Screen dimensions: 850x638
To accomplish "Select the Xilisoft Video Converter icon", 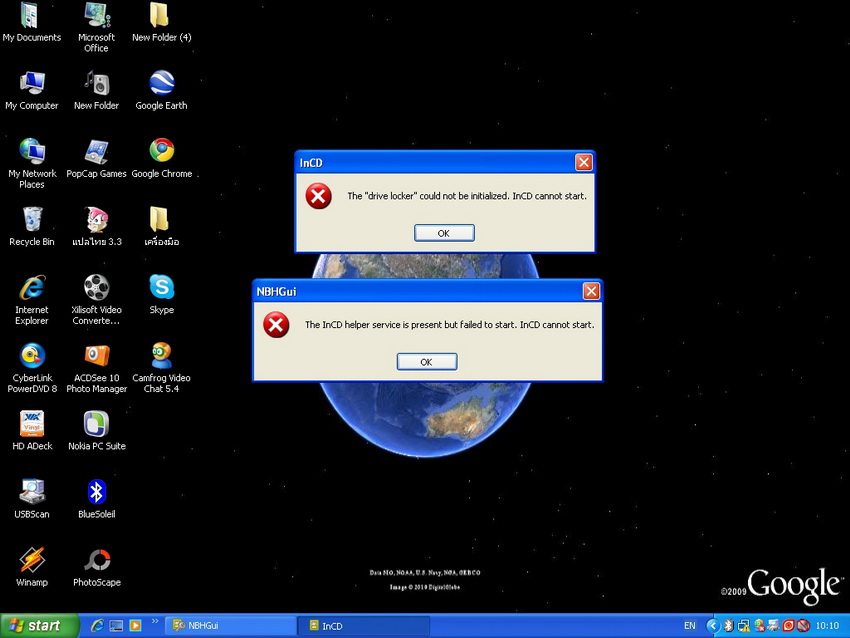I will click(x=96, y=300).
